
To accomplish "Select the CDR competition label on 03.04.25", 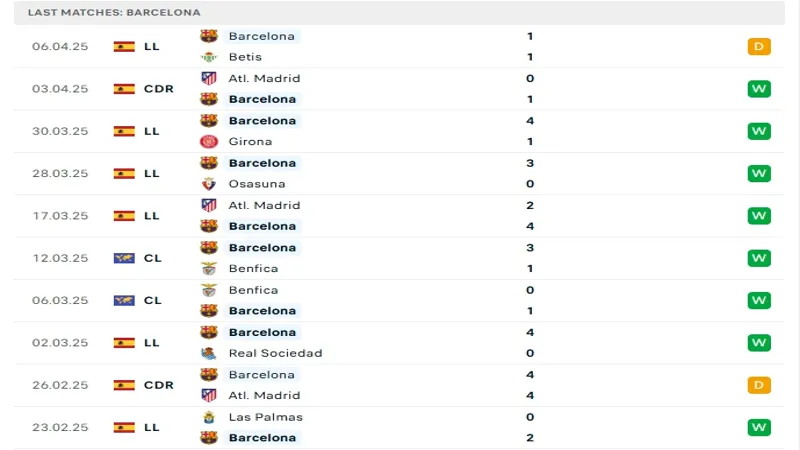I will 159,89.
